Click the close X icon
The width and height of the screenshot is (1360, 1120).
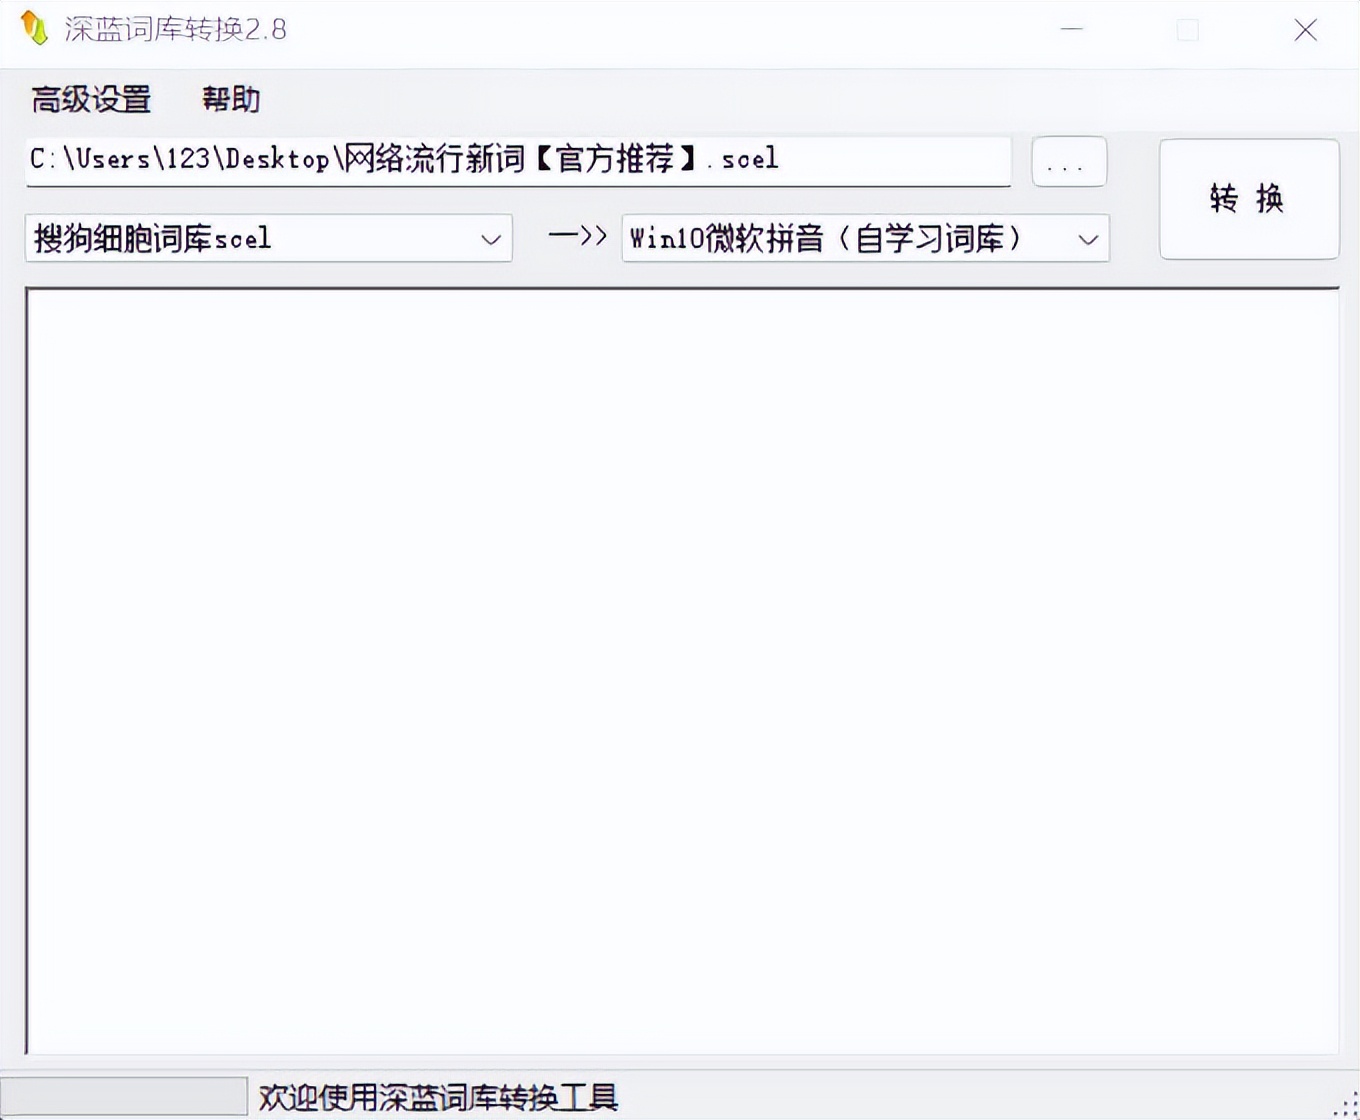tap(1306, 30)
